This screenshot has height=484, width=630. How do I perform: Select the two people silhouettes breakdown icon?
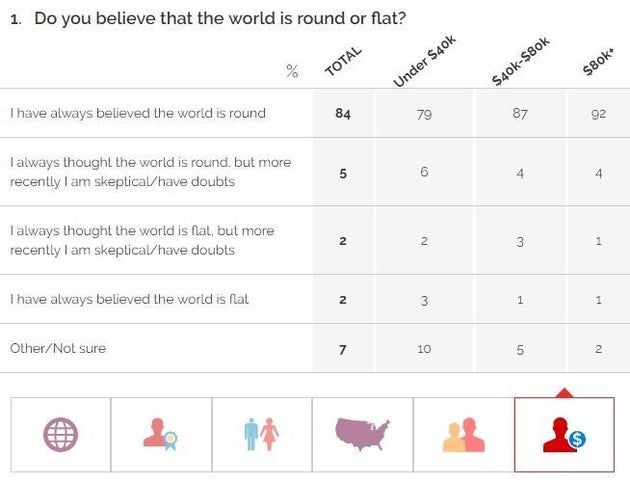pos(463,434)
